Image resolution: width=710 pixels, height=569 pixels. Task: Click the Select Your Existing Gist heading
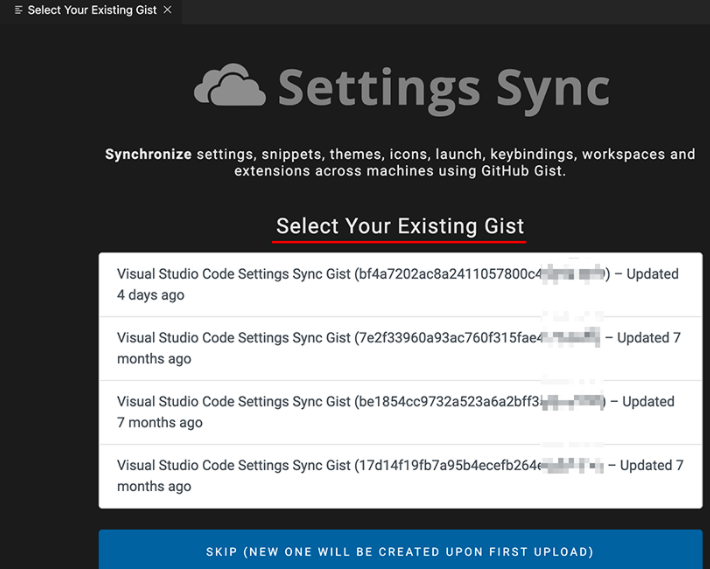coord(400,226)
